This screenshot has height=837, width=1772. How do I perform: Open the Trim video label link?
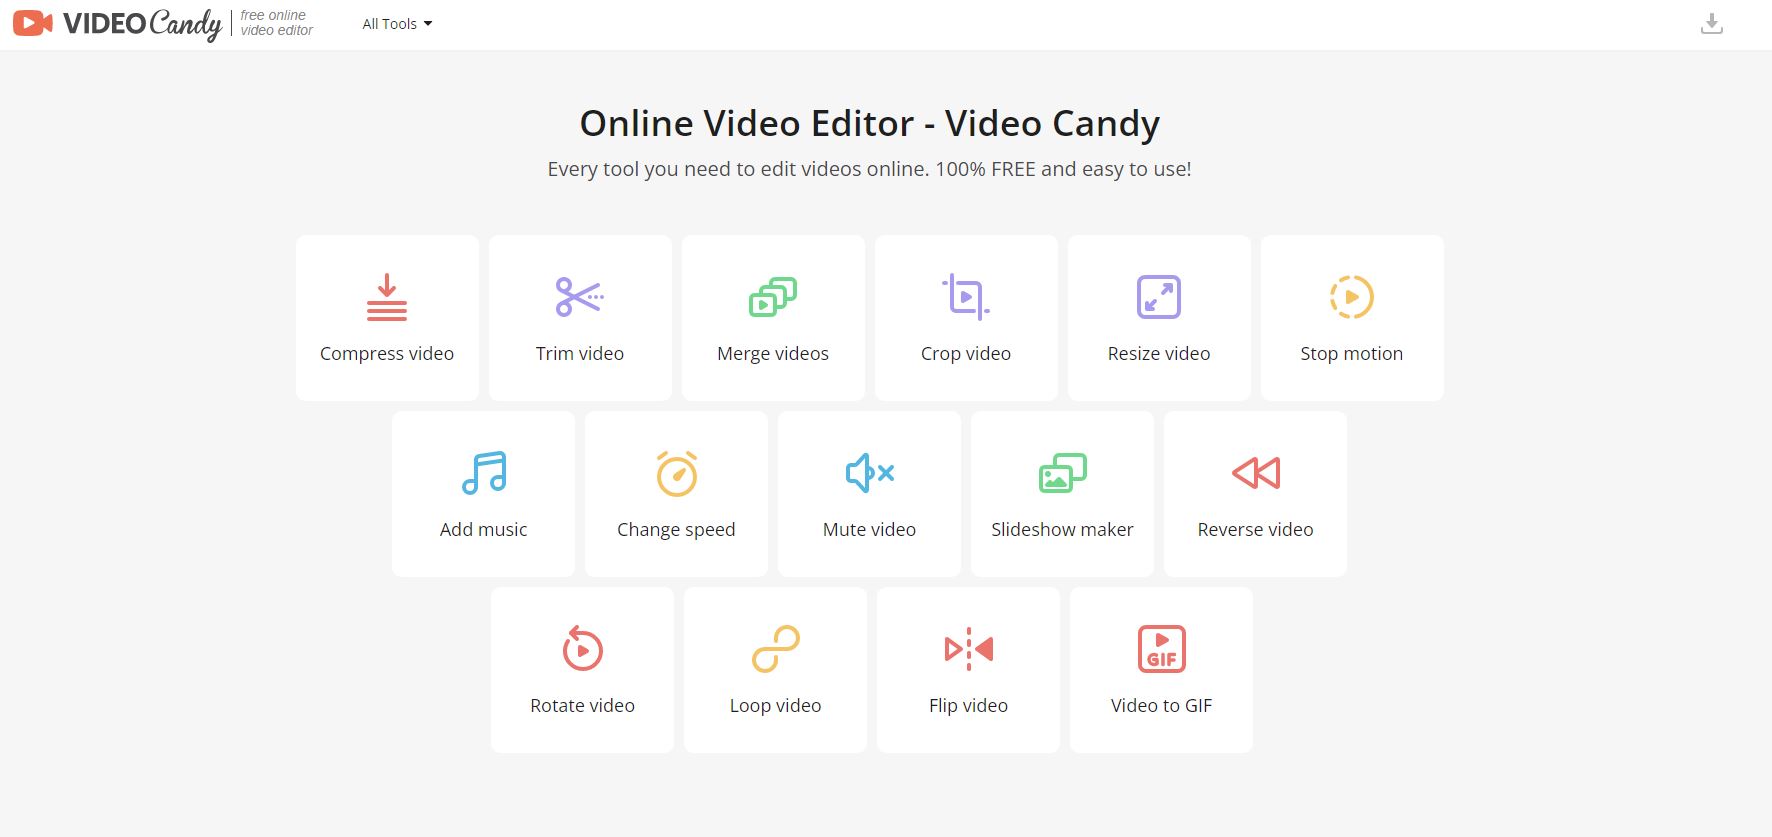(x=580, y=354)
